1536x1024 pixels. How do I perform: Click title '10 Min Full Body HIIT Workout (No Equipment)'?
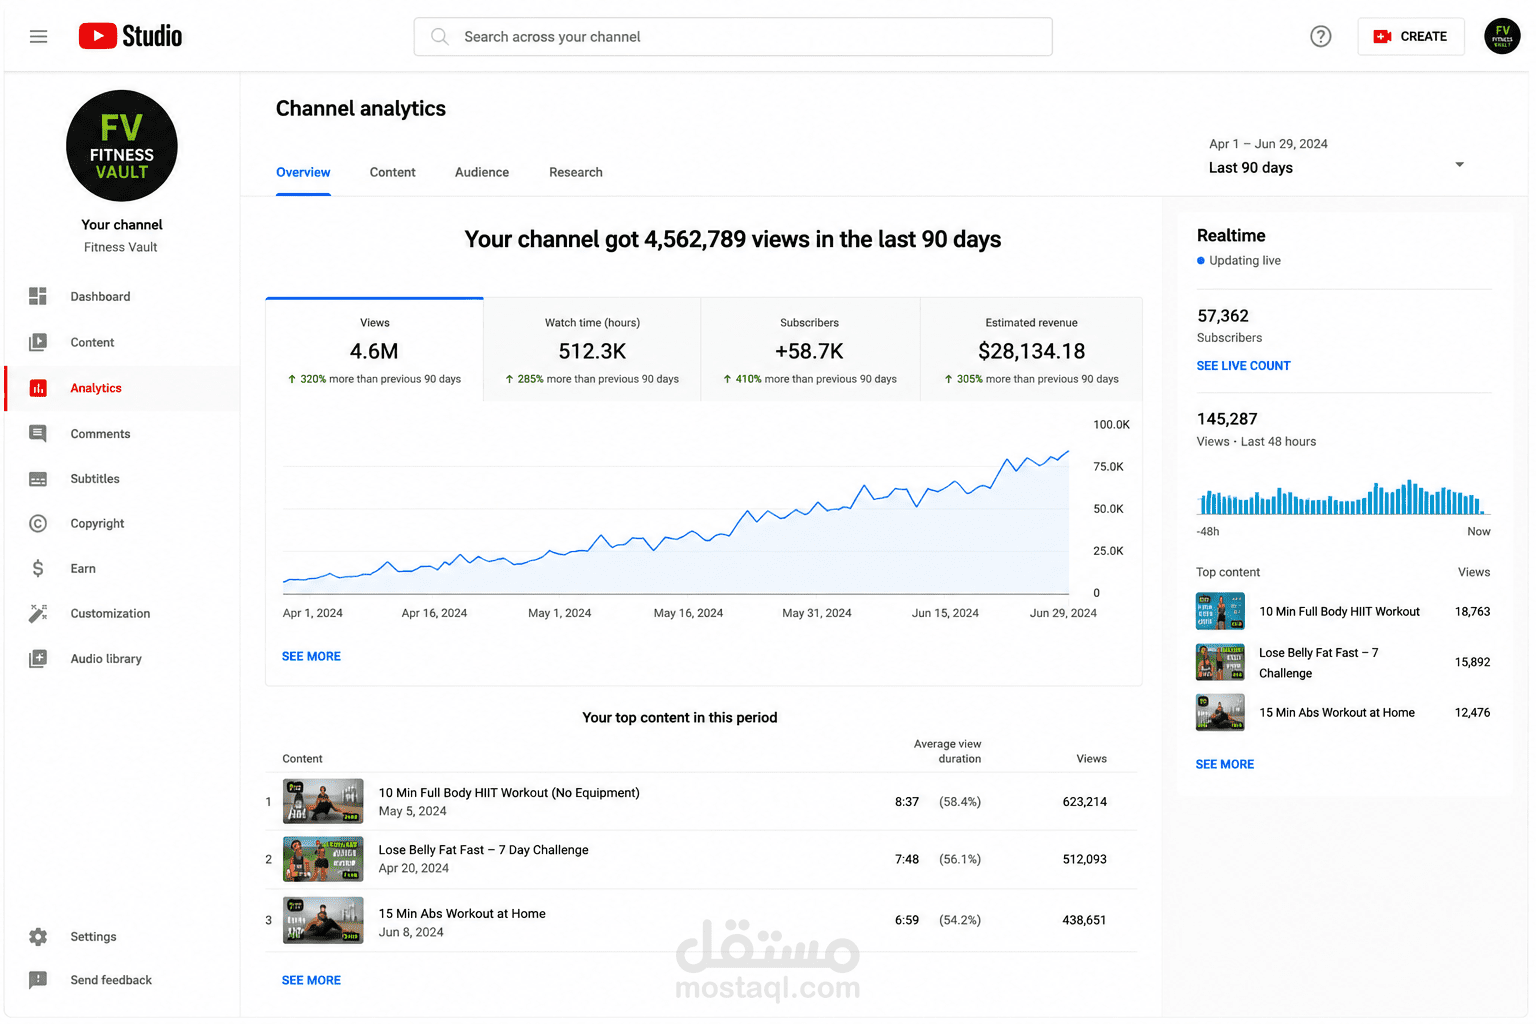pos(509,793)
